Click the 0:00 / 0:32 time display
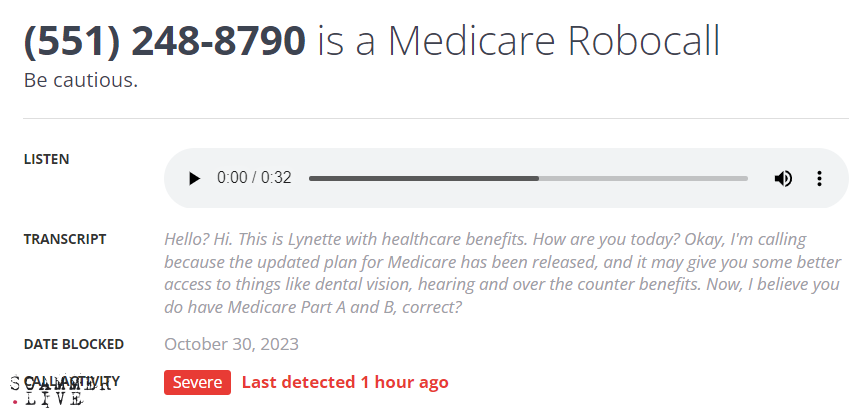Screen dimensions: 865x418 point(254,178)
